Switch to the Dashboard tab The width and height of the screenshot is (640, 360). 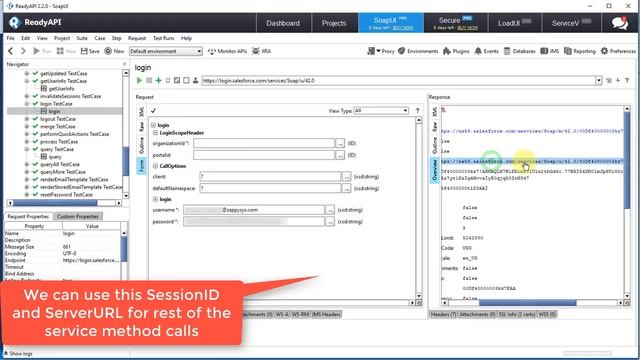click(283, 23)
